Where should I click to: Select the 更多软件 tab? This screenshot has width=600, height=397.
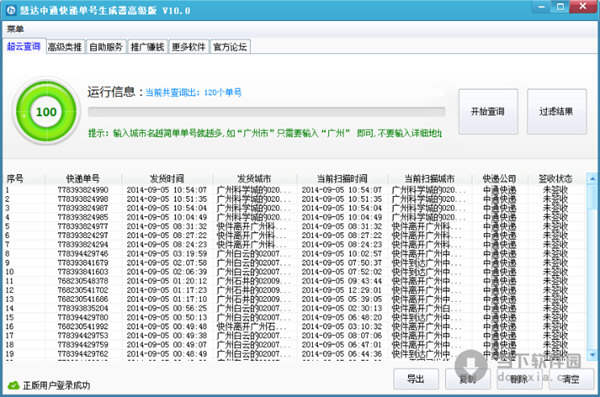(189, 47)
